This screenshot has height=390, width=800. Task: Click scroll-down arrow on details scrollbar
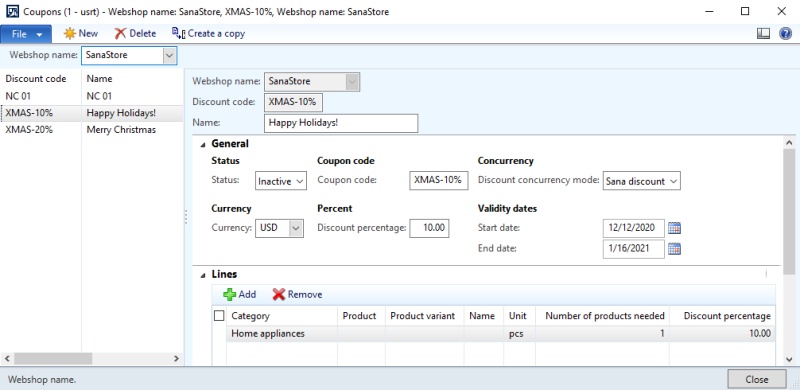click(789, 359)
